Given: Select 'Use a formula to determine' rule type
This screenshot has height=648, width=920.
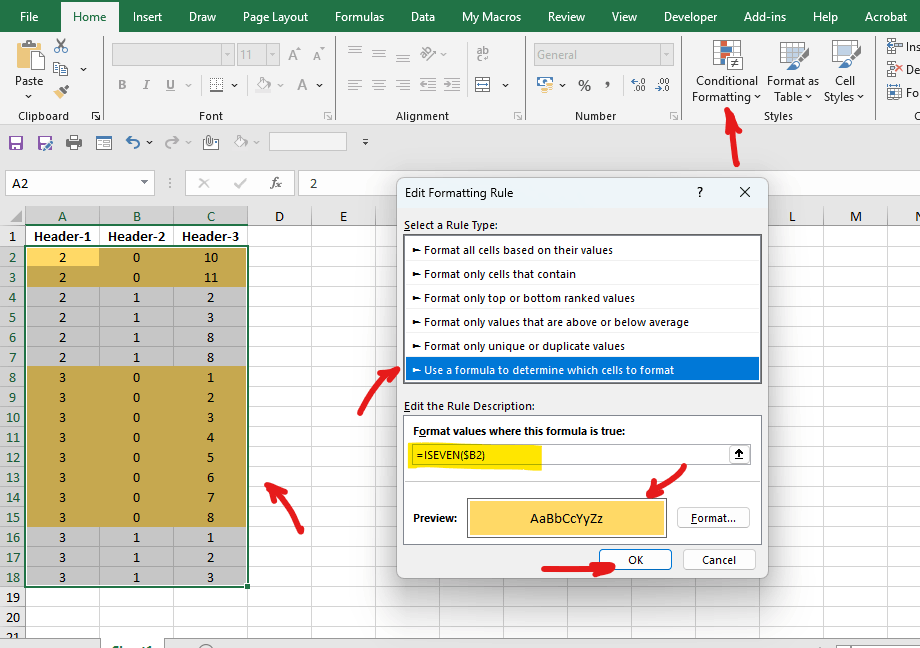Looking at the screenshot, I should tap(583, 370).
